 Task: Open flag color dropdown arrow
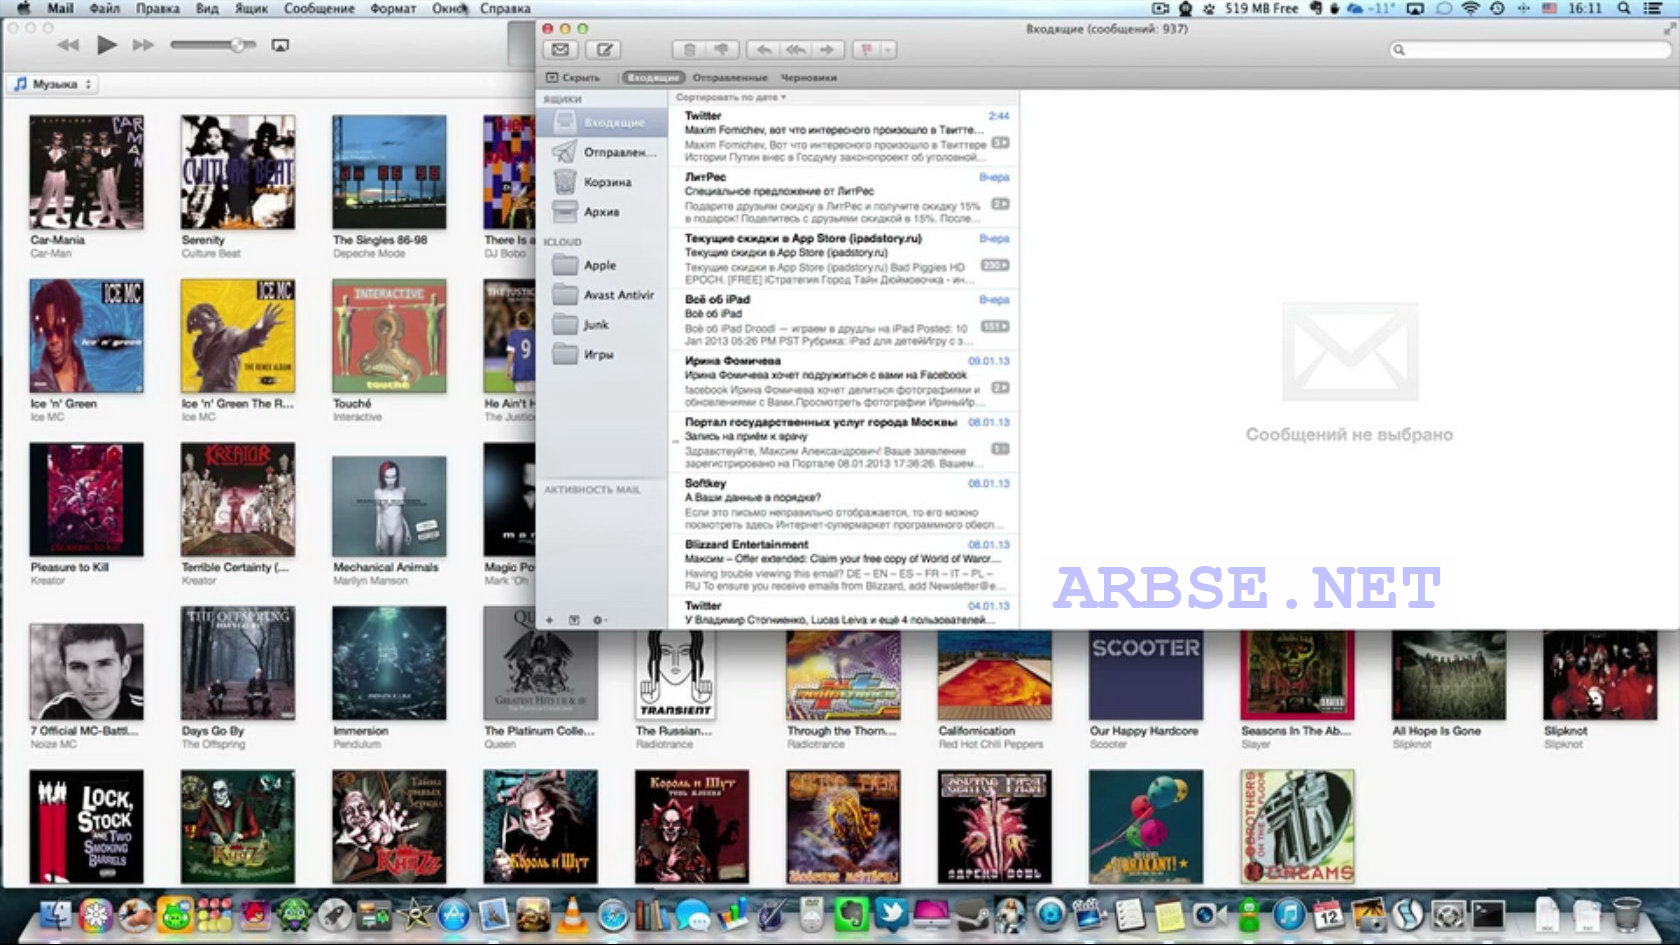tap(888, 49)
